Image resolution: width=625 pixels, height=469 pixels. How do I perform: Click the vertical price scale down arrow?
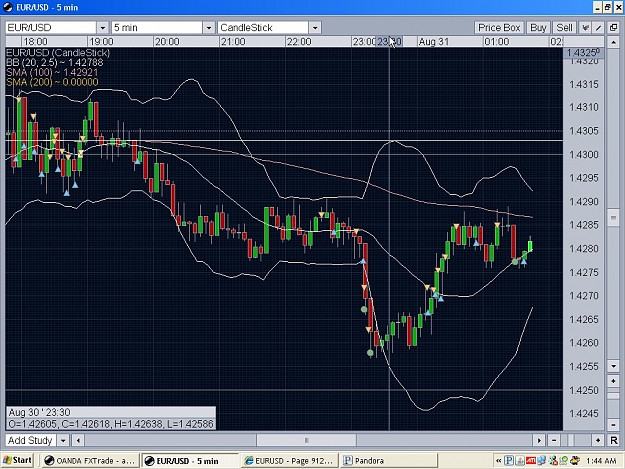click(613, 366)
